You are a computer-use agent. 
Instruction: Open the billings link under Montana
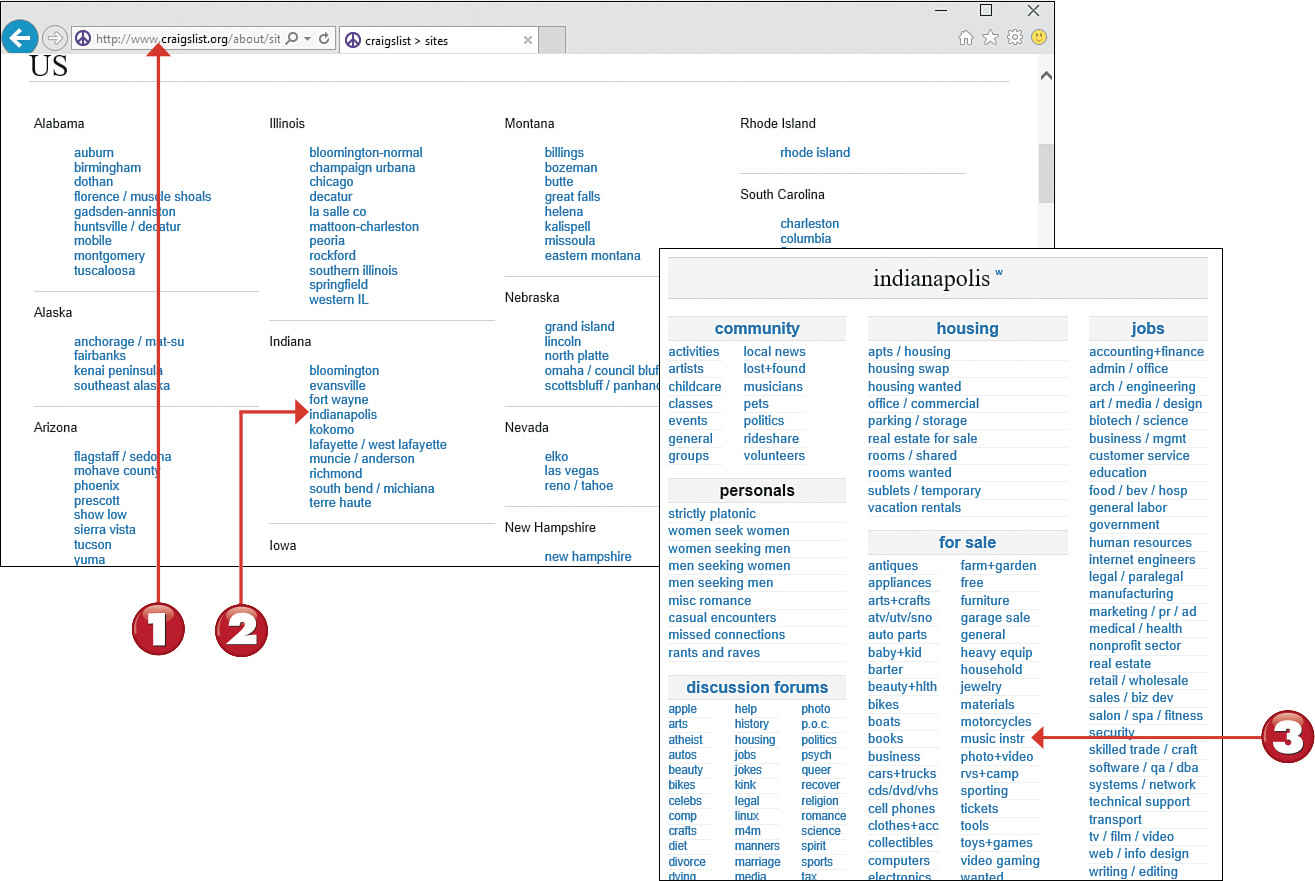(x=564, y=153)
